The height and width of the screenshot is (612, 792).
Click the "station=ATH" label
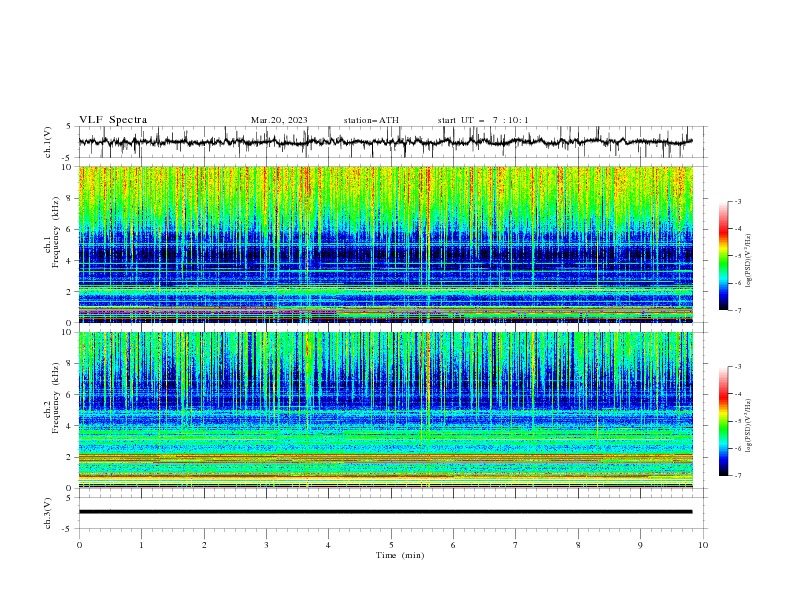tap(371, 120)
